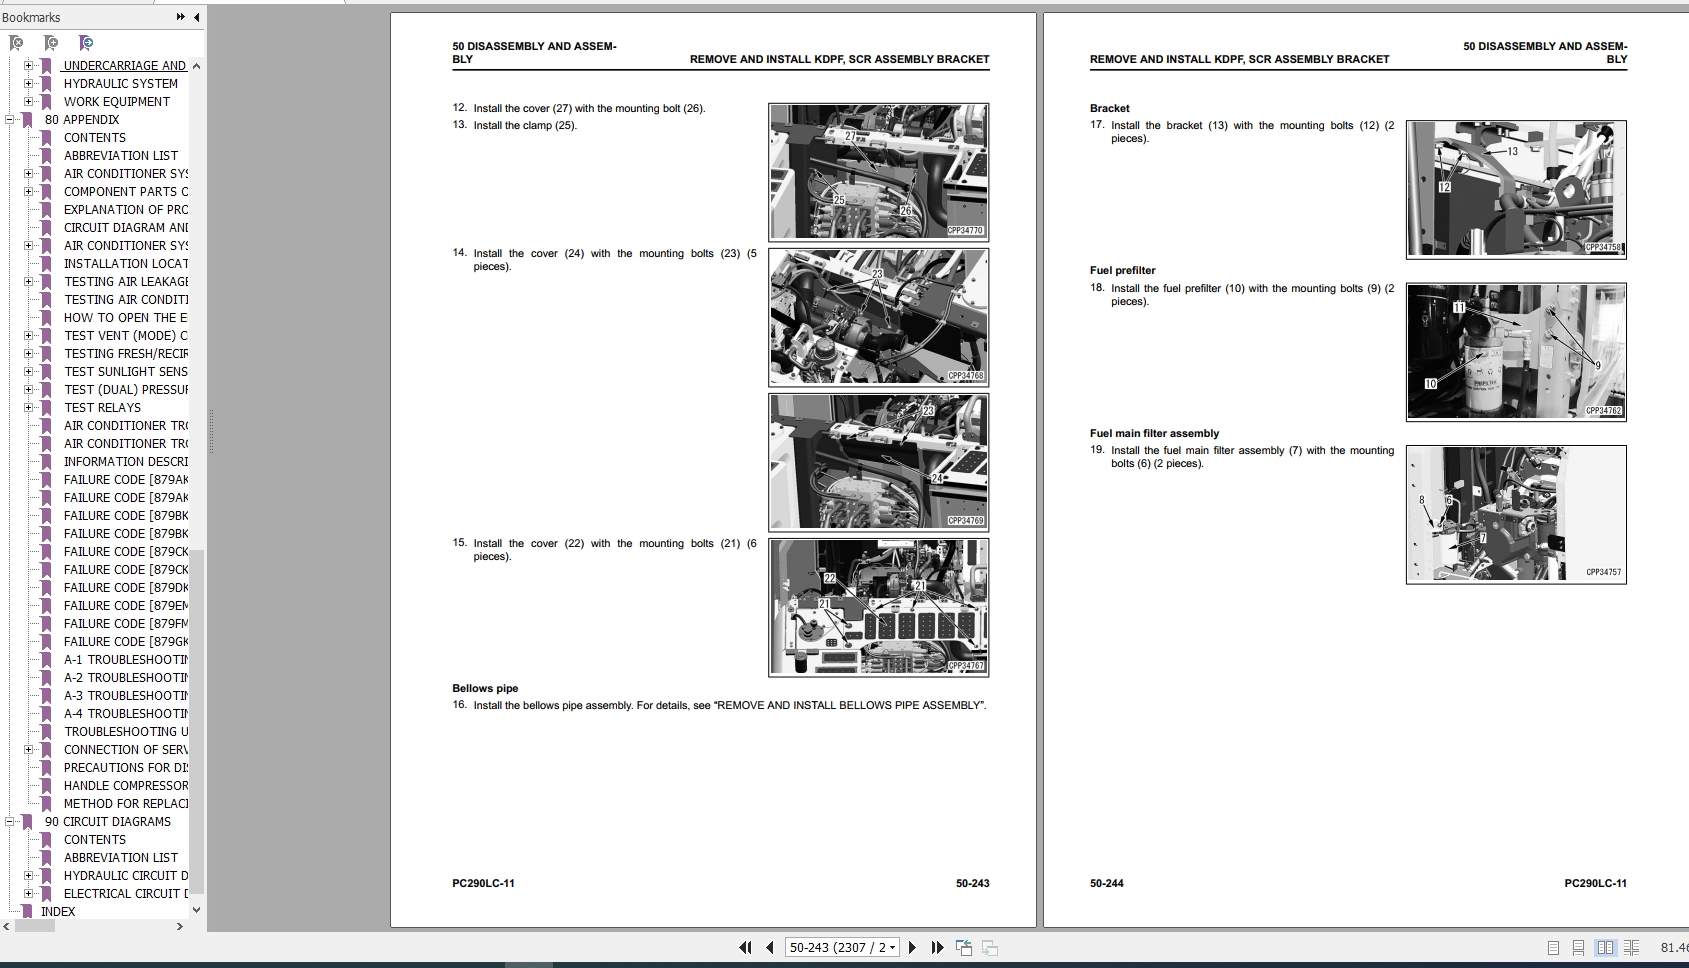The image size is (1689, 968).
Task: Collapse the Bookmarks side panel arrow
Action: point(196,17)
